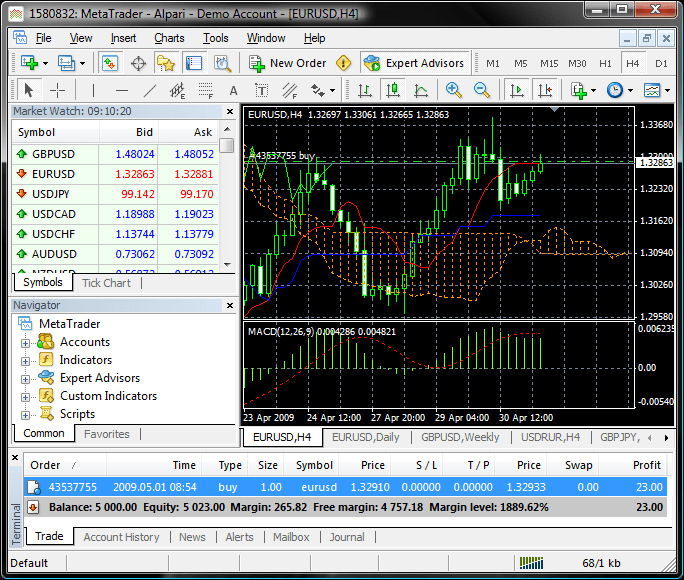Open the File menu
This screenshot has width=684, height=580.
tap(44, 38)
